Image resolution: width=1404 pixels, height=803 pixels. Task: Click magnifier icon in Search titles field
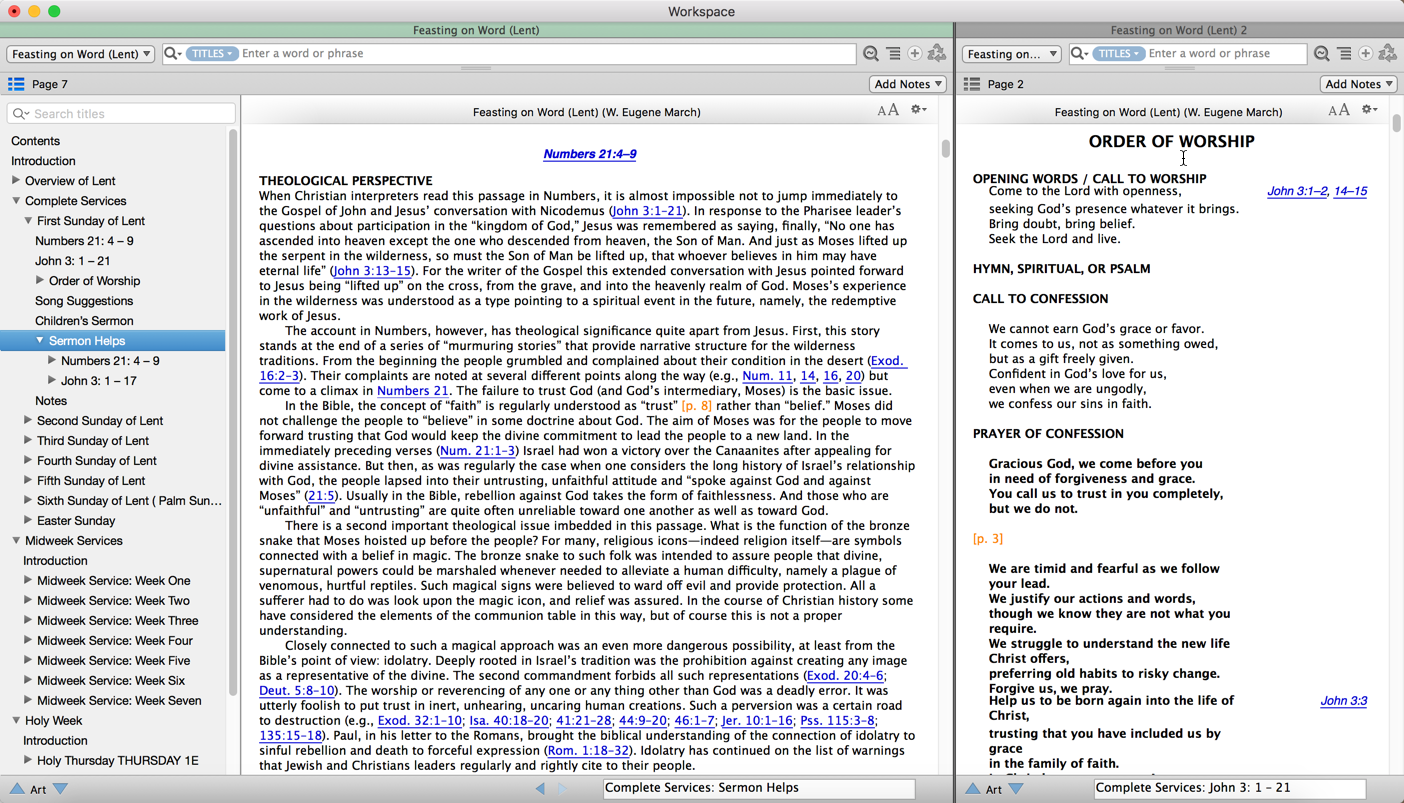pyautogui.click(x=20, y=114)
